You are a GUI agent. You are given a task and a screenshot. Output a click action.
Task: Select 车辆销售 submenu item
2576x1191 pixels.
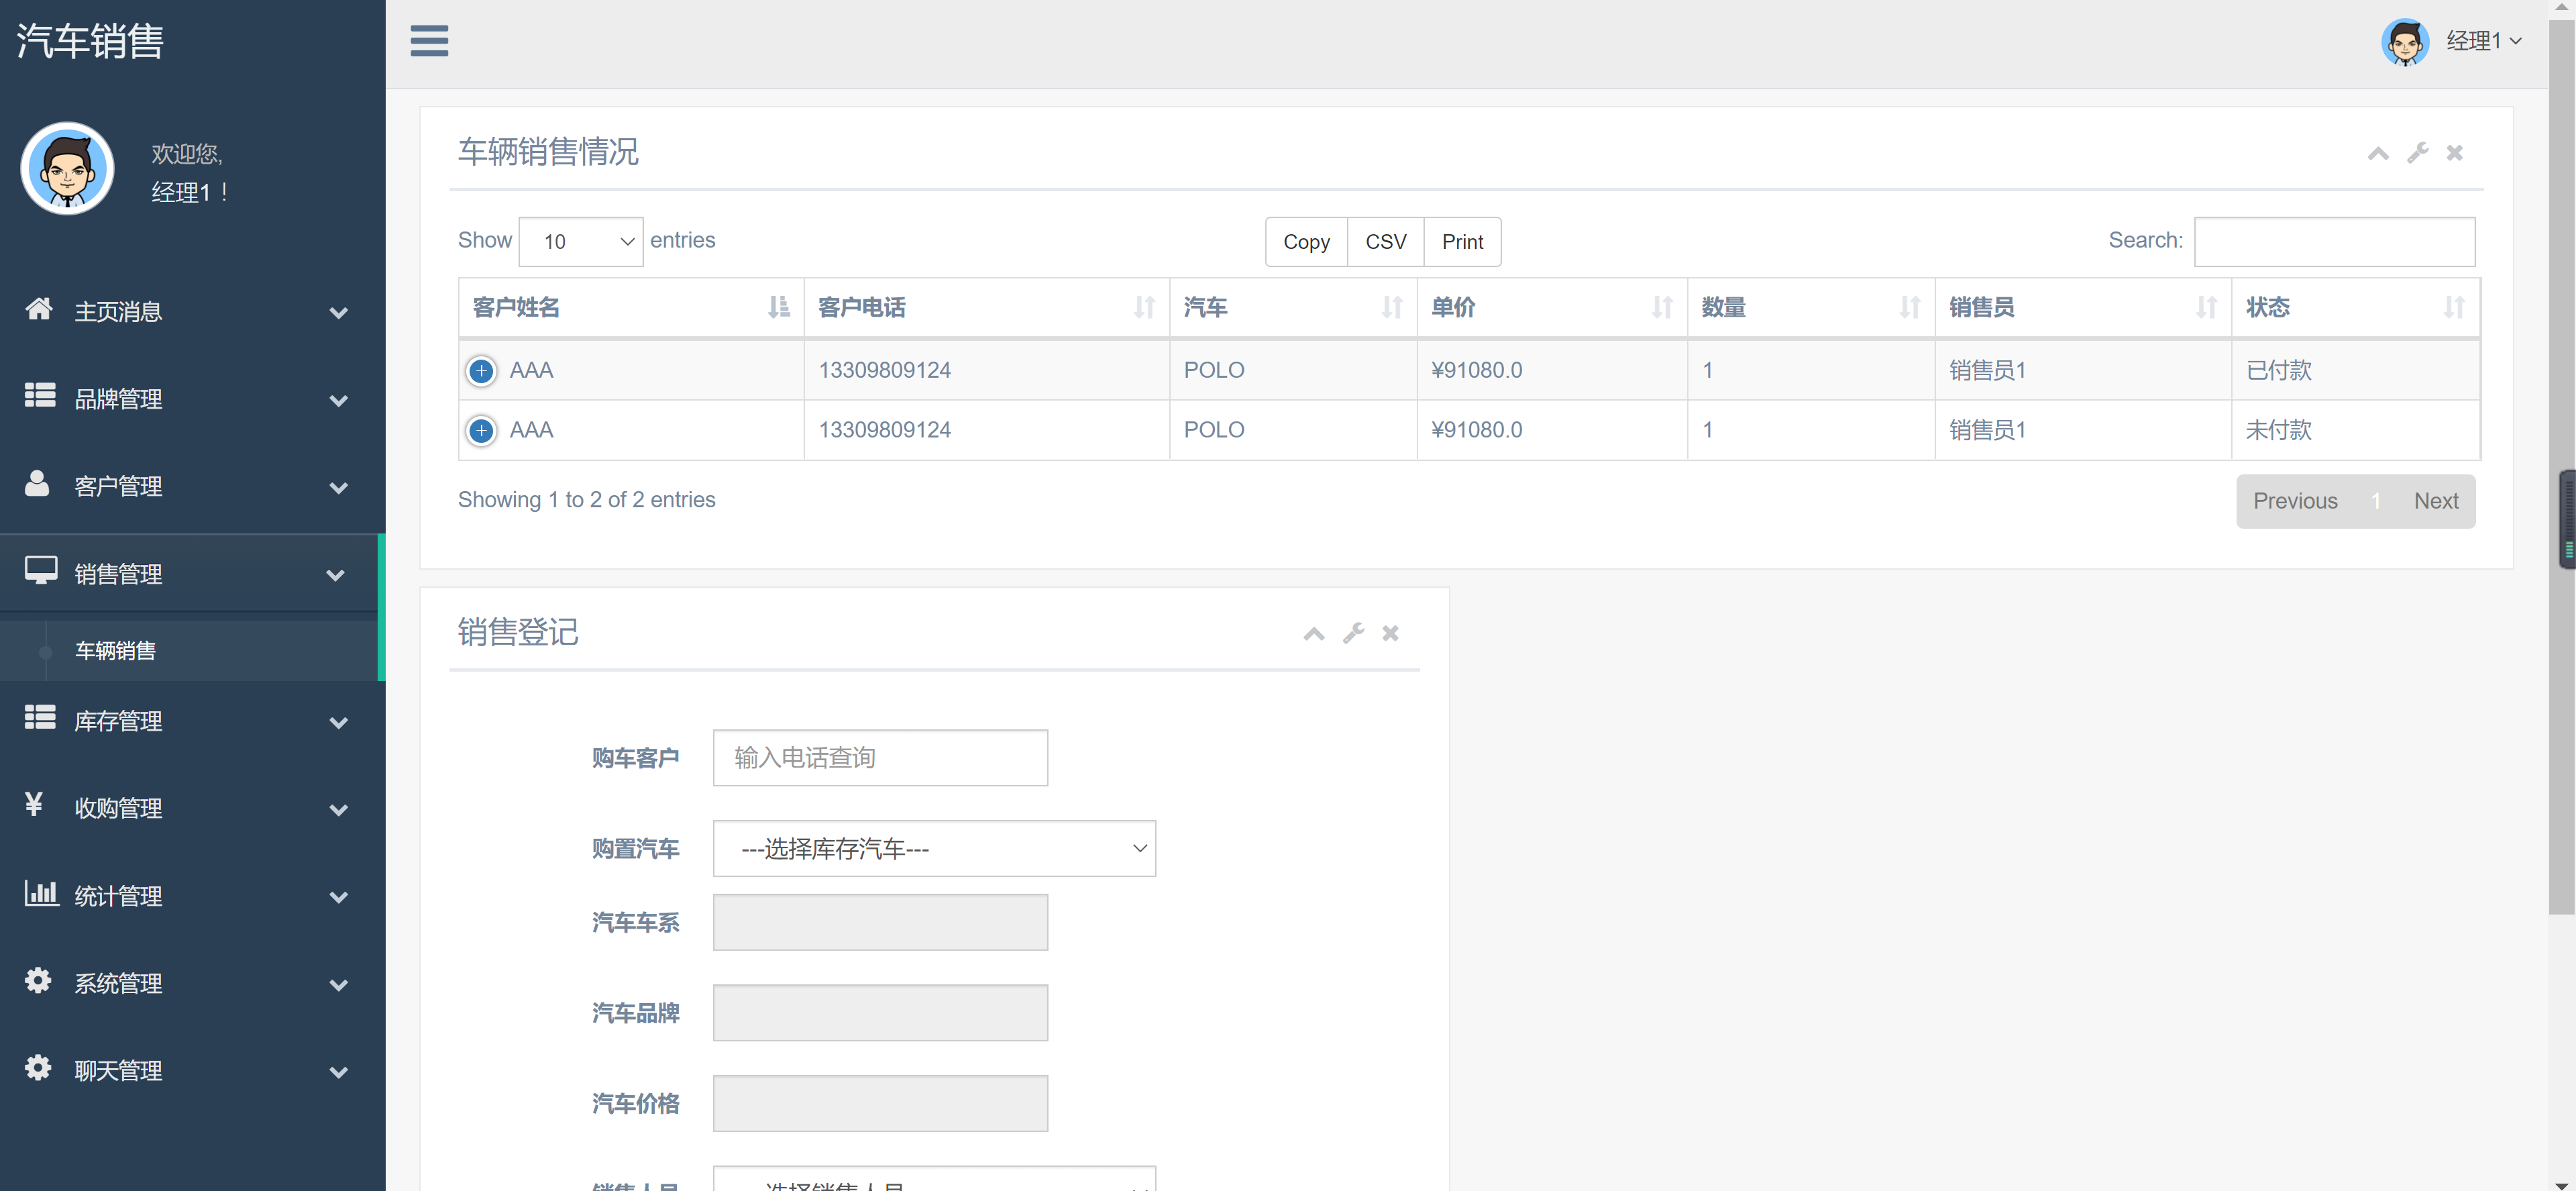coord(116,651)
